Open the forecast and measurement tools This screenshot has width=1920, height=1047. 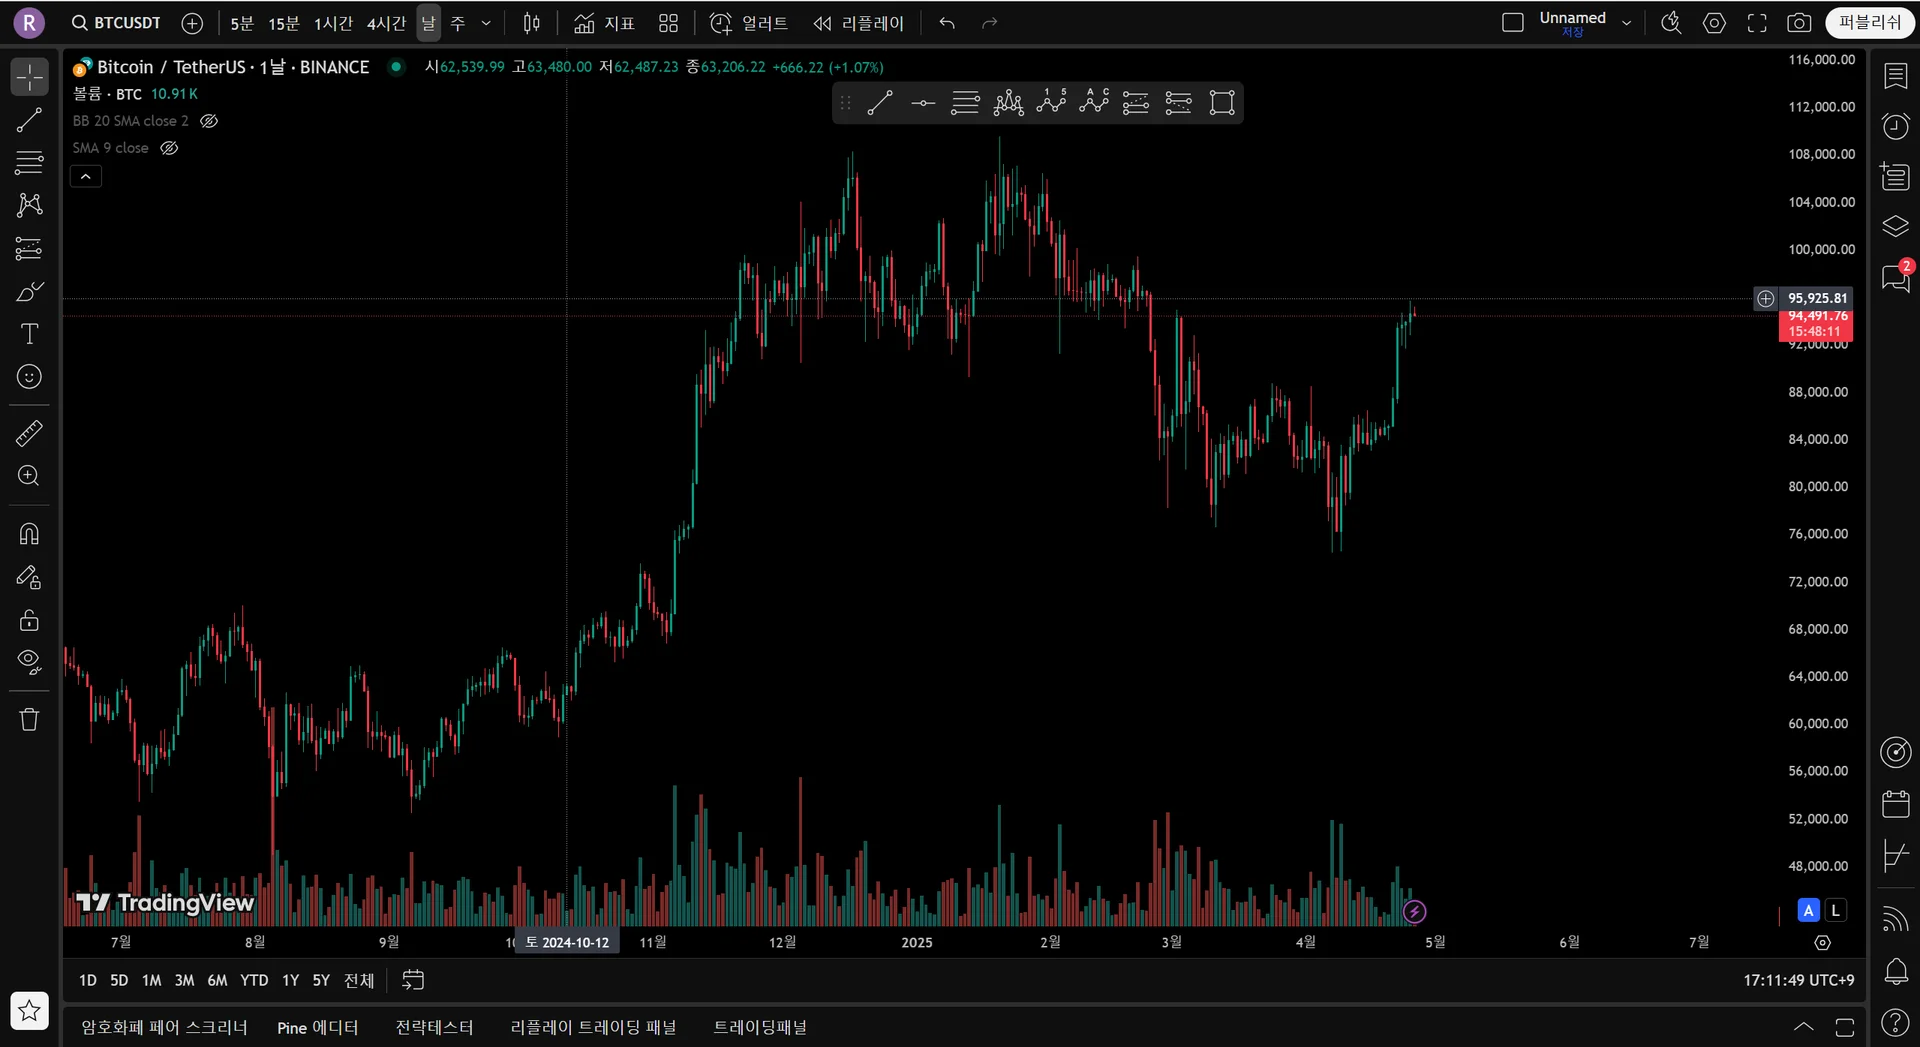[x=29, y=248]
